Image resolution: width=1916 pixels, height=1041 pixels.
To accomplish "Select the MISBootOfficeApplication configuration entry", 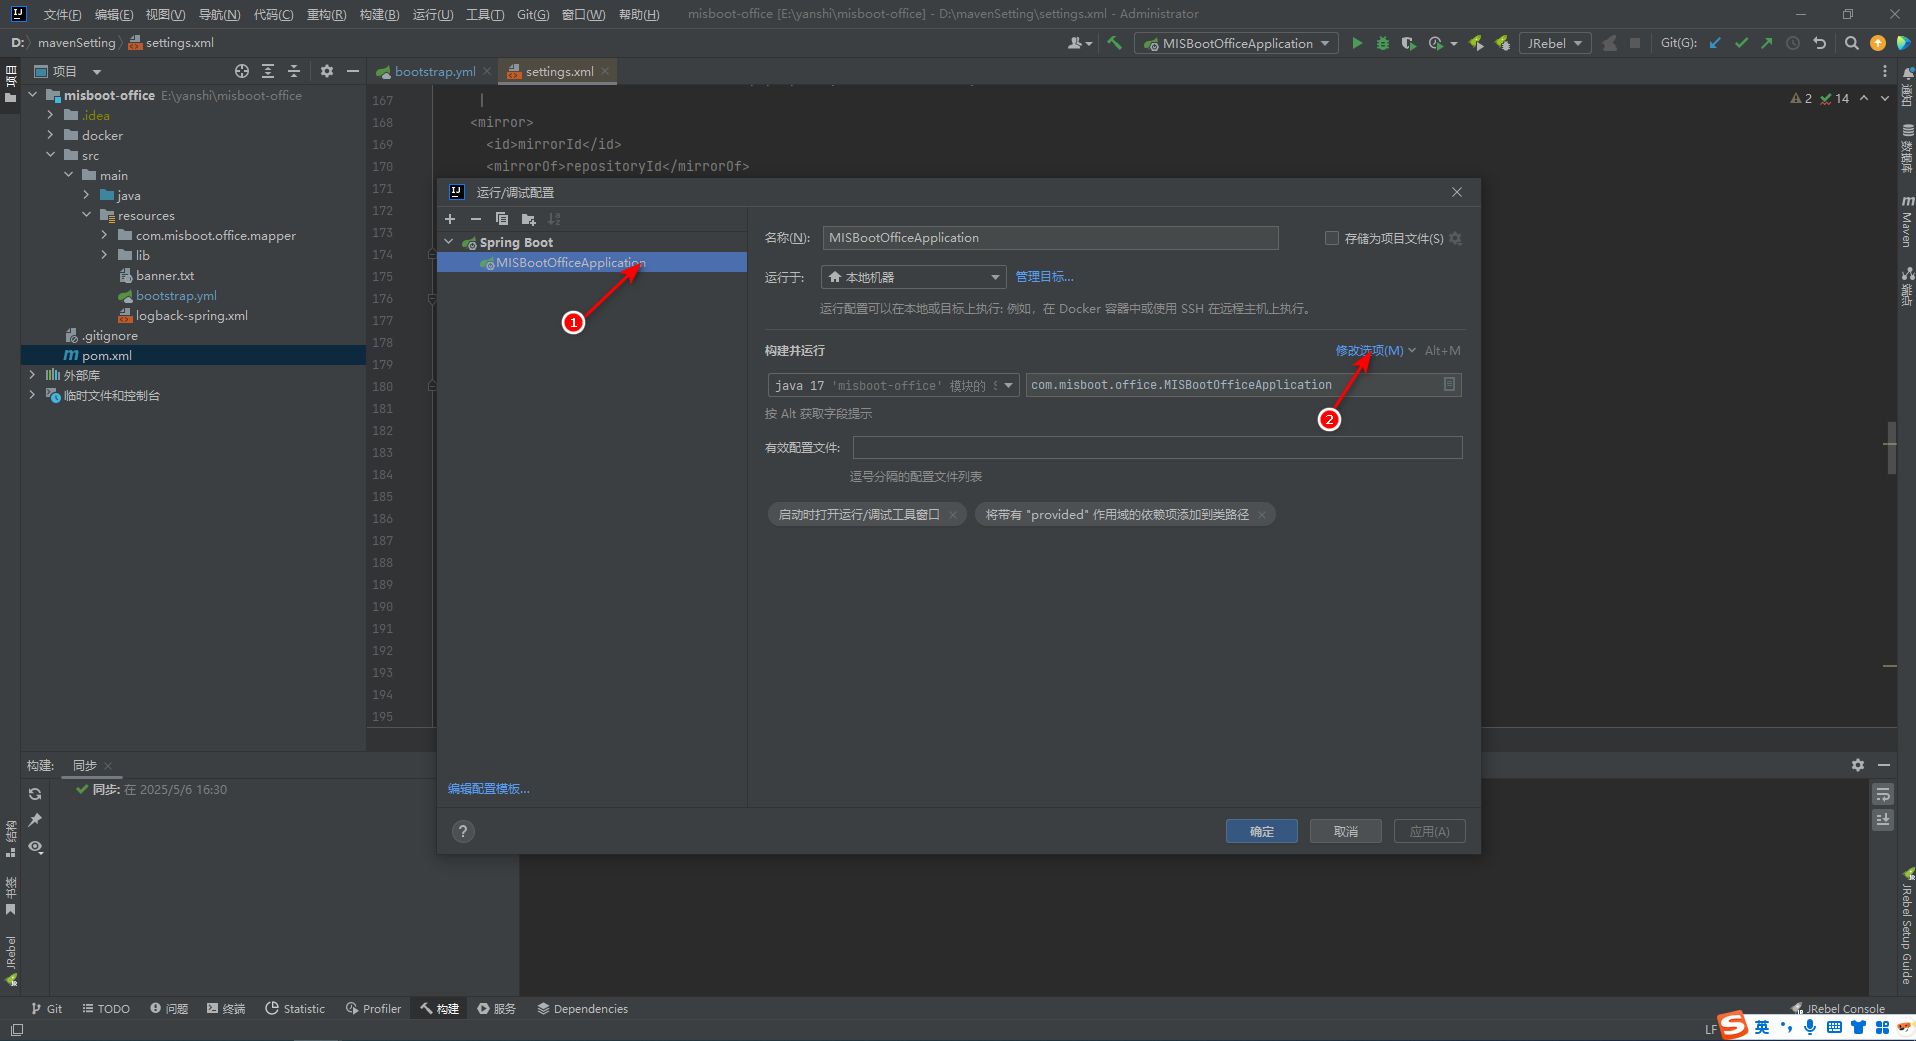I will (592, 262).
